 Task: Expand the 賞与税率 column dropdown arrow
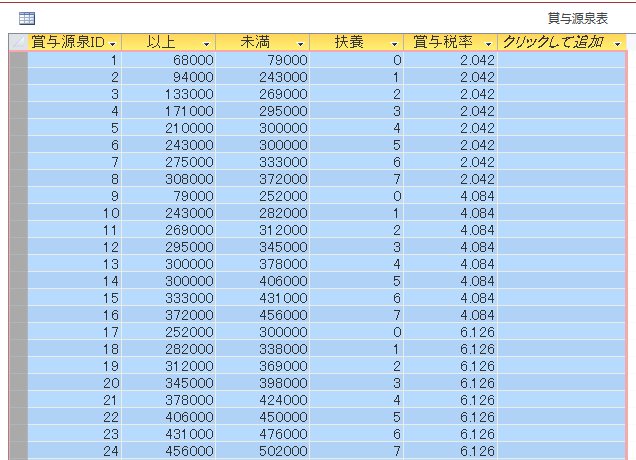coord(489,44)
